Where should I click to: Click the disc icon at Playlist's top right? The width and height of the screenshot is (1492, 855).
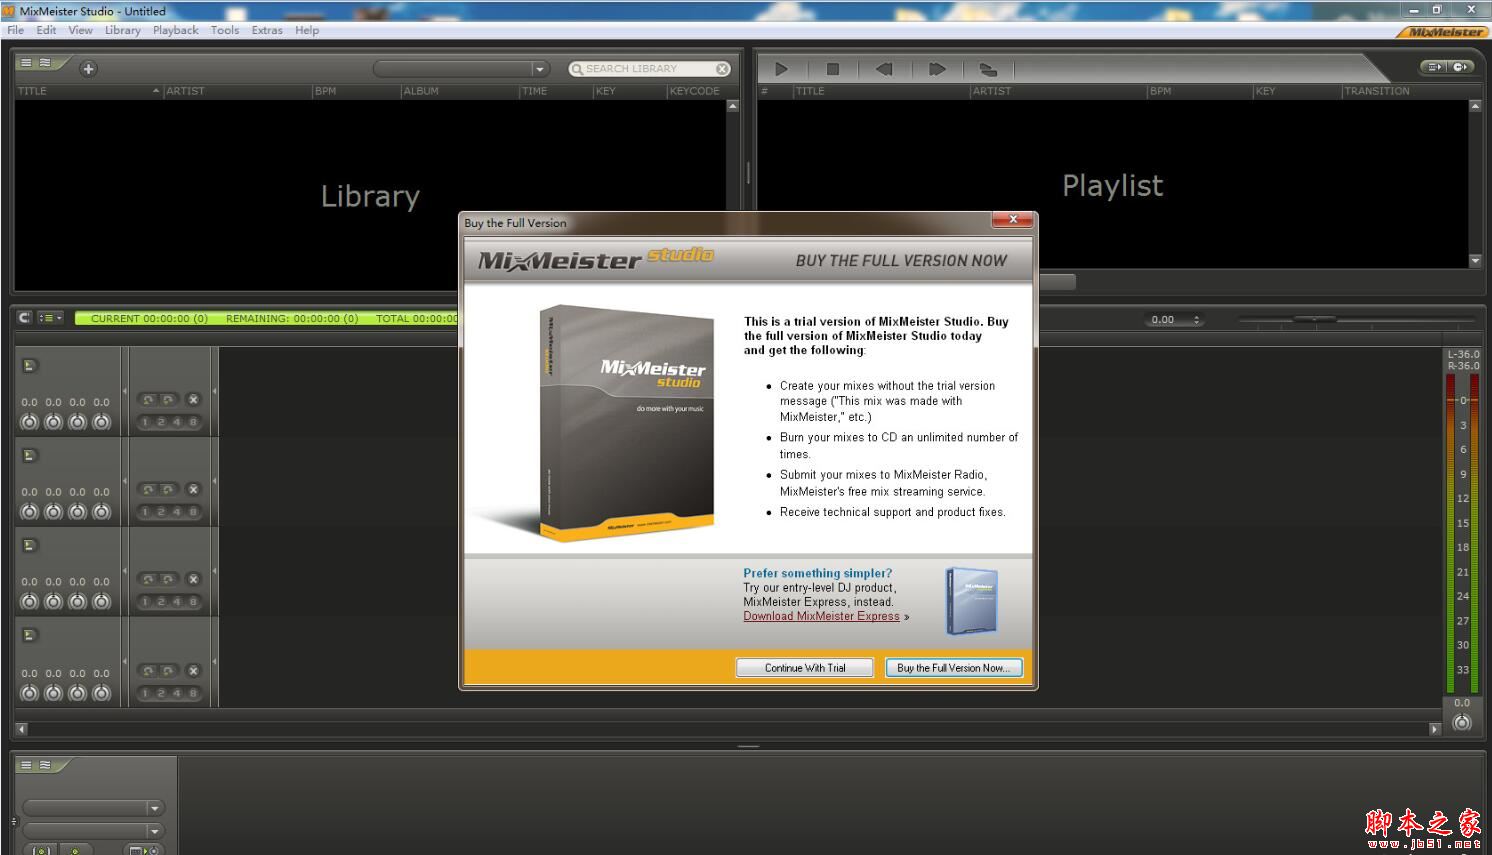click(x=1460, y=67)
